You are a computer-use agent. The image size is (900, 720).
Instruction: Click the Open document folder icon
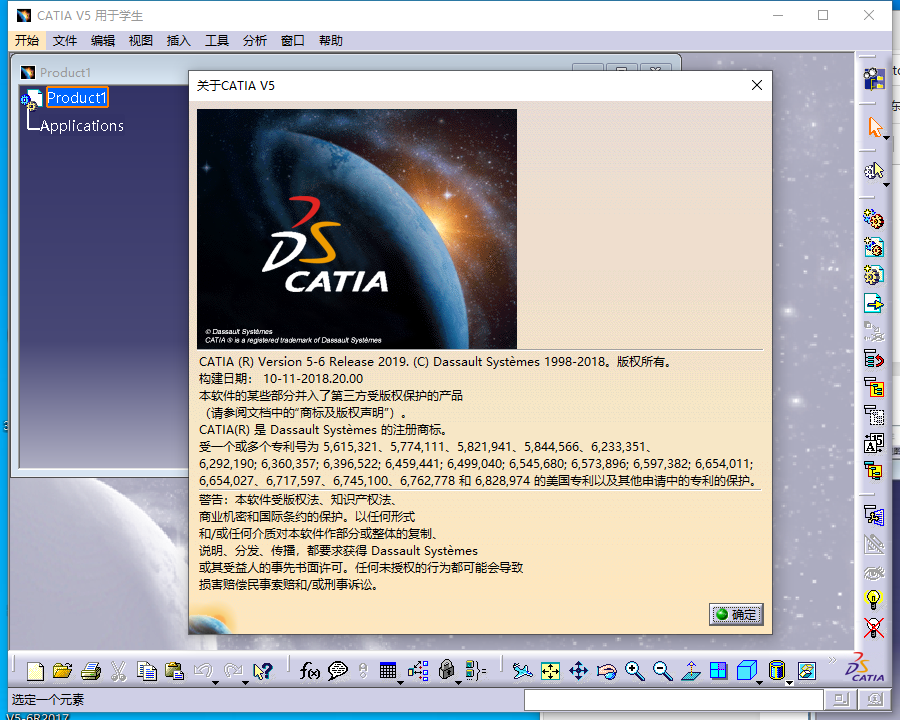pos(62,671)
